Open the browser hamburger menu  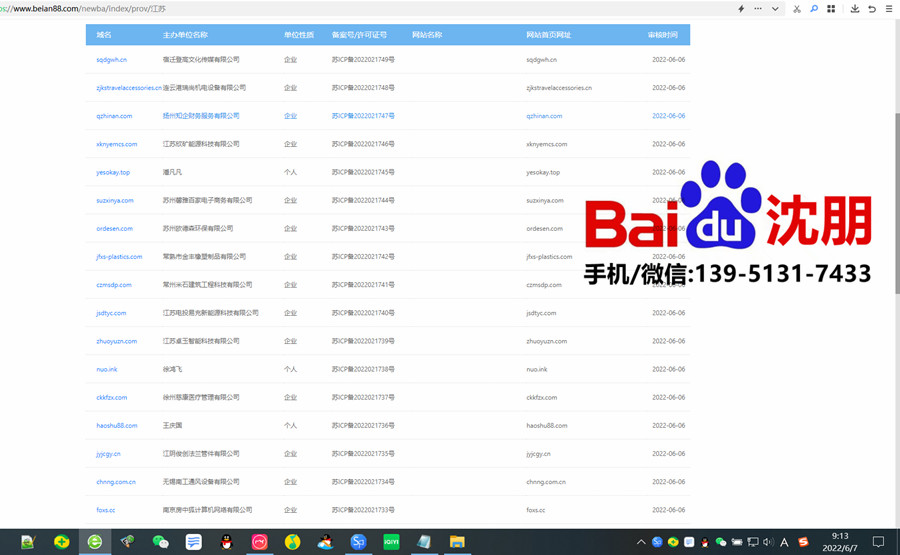pos(889,9)
